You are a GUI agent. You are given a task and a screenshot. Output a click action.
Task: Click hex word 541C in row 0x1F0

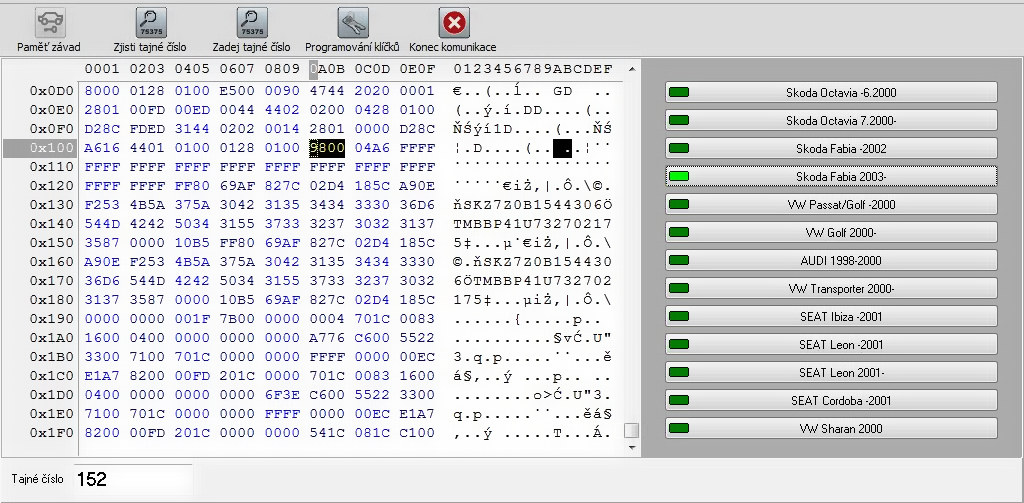click(327, 433)
